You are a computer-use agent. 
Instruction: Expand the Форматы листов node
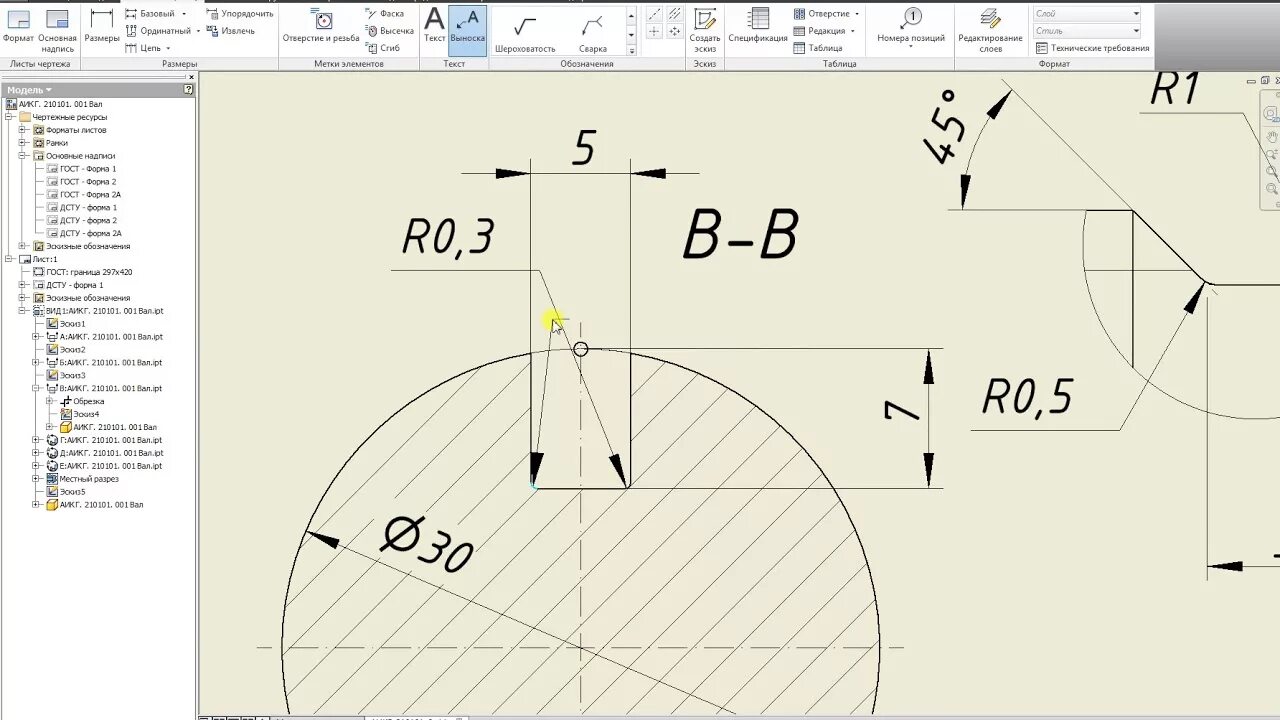click(22, 130)
